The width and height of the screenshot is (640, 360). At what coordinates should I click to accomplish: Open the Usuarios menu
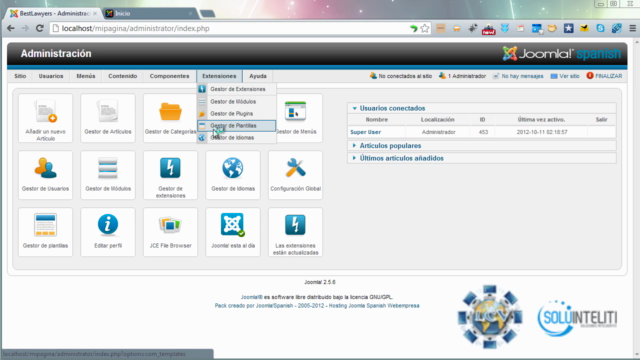tap(51, 76)
